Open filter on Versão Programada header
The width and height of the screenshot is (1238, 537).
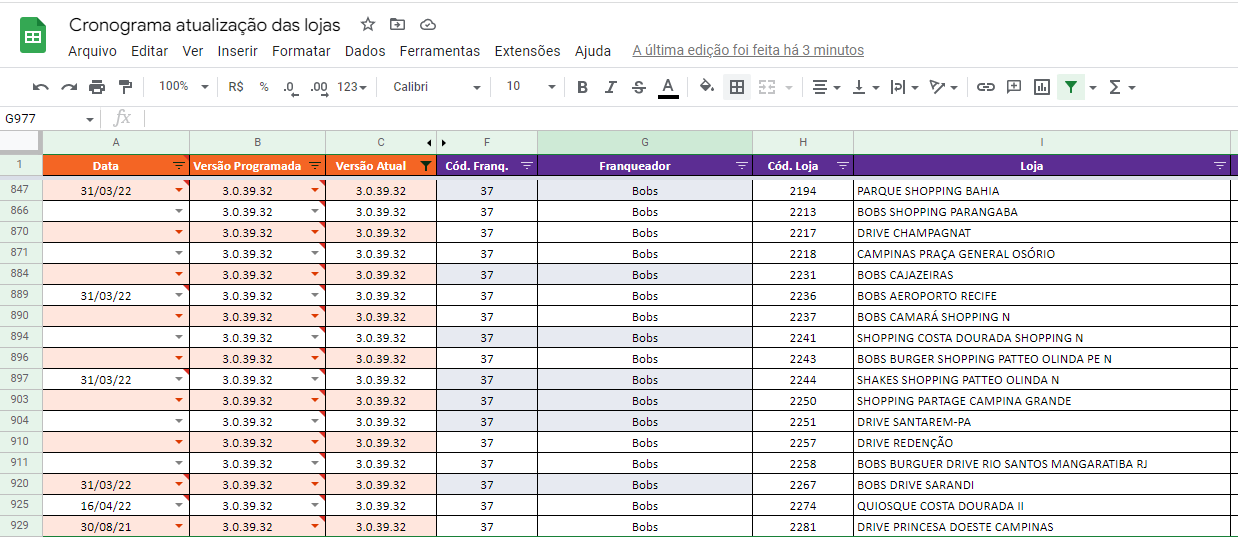click(315, 166)
